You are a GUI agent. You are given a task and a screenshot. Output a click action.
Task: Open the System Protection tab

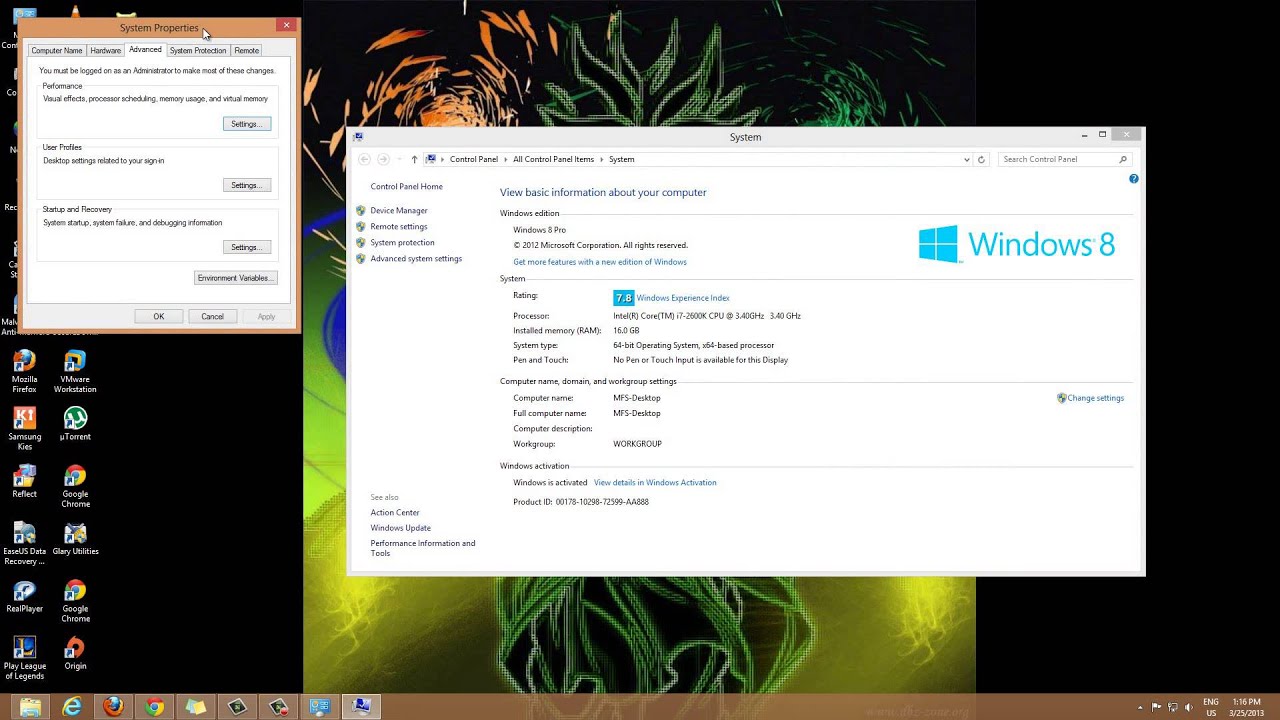tap(198, 50)
